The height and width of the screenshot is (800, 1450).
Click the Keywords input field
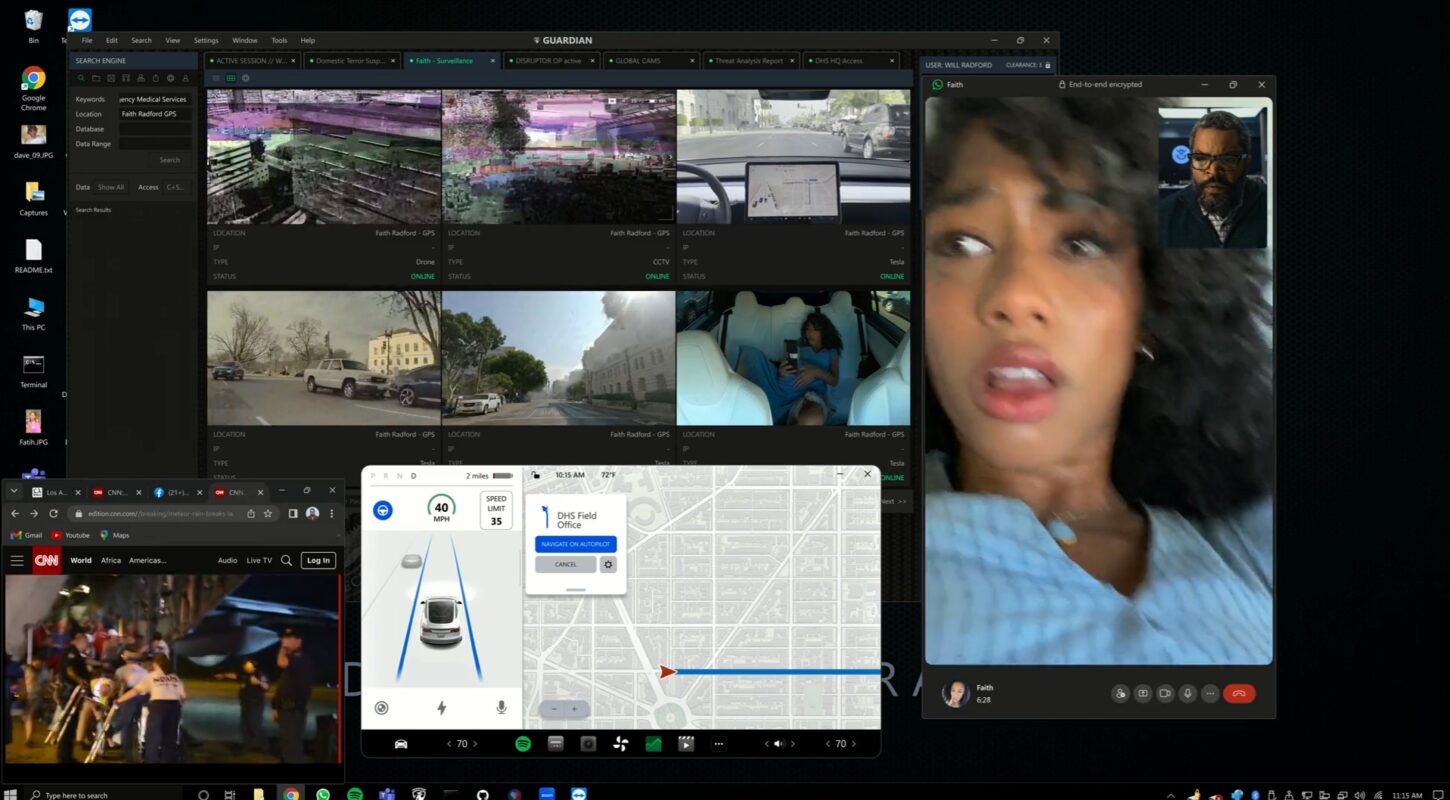[x=155, y=99]
